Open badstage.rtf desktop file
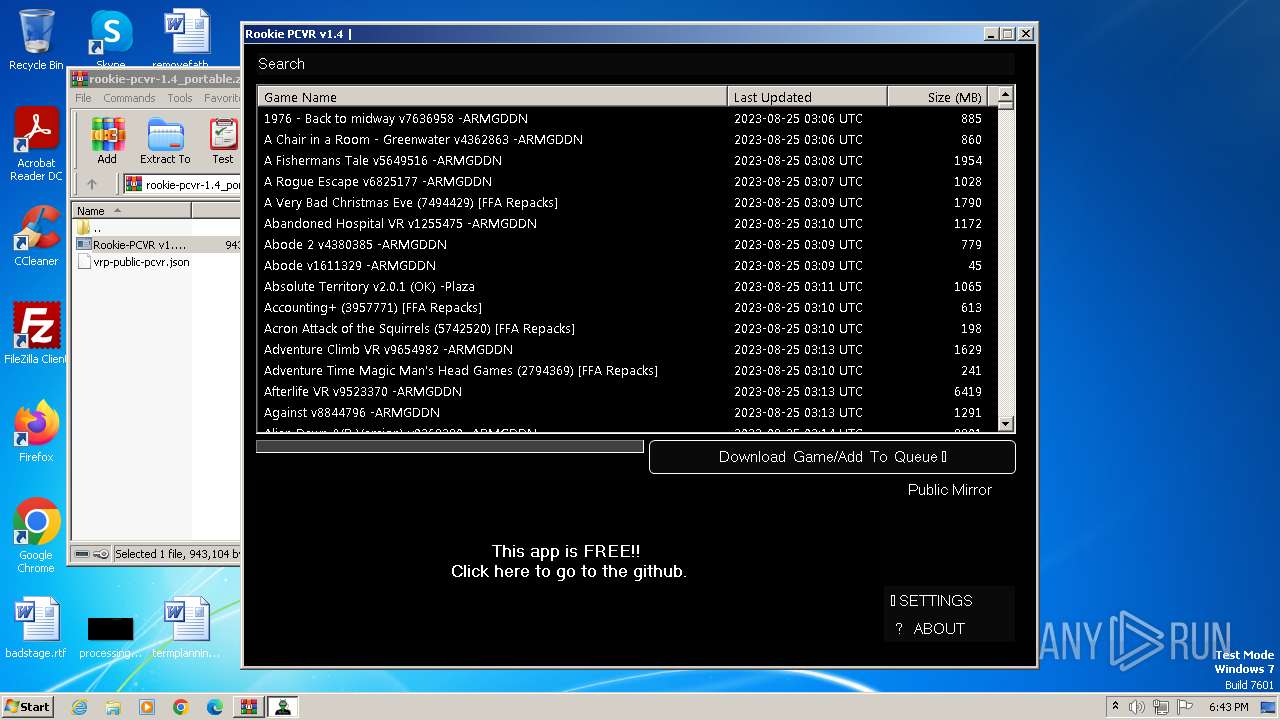The height and width of the screenshot is (720, 1280). click(36, 628)
